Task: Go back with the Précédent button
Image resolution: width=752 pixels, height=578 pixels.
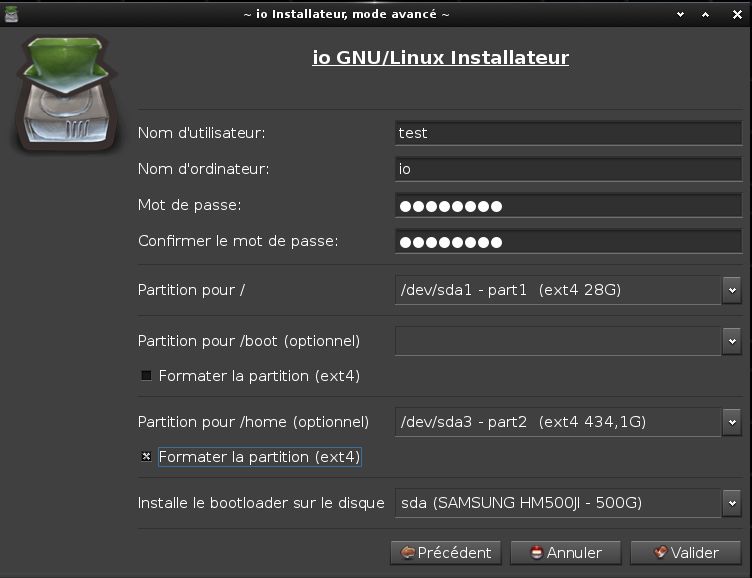Action: (446, 553)
